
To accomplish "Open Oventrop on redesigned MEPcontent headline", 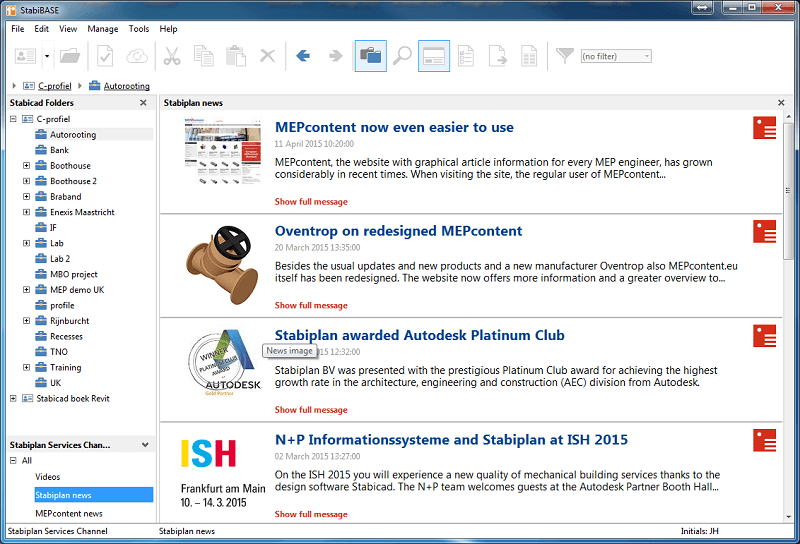I will [x=398, y=231].
